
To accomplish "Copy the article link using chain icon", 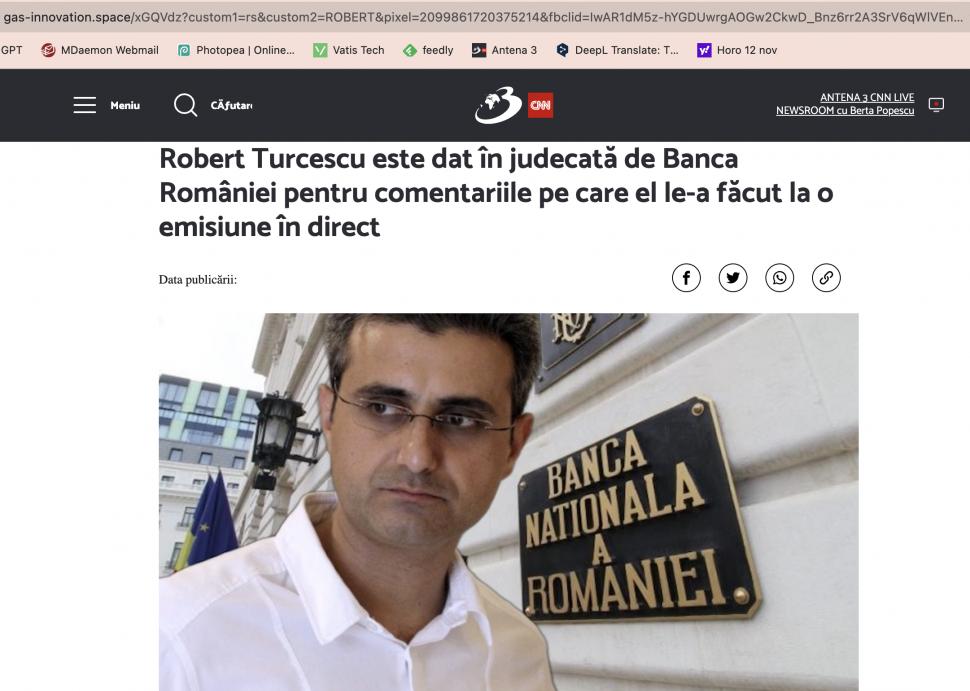I will (824, 277).
